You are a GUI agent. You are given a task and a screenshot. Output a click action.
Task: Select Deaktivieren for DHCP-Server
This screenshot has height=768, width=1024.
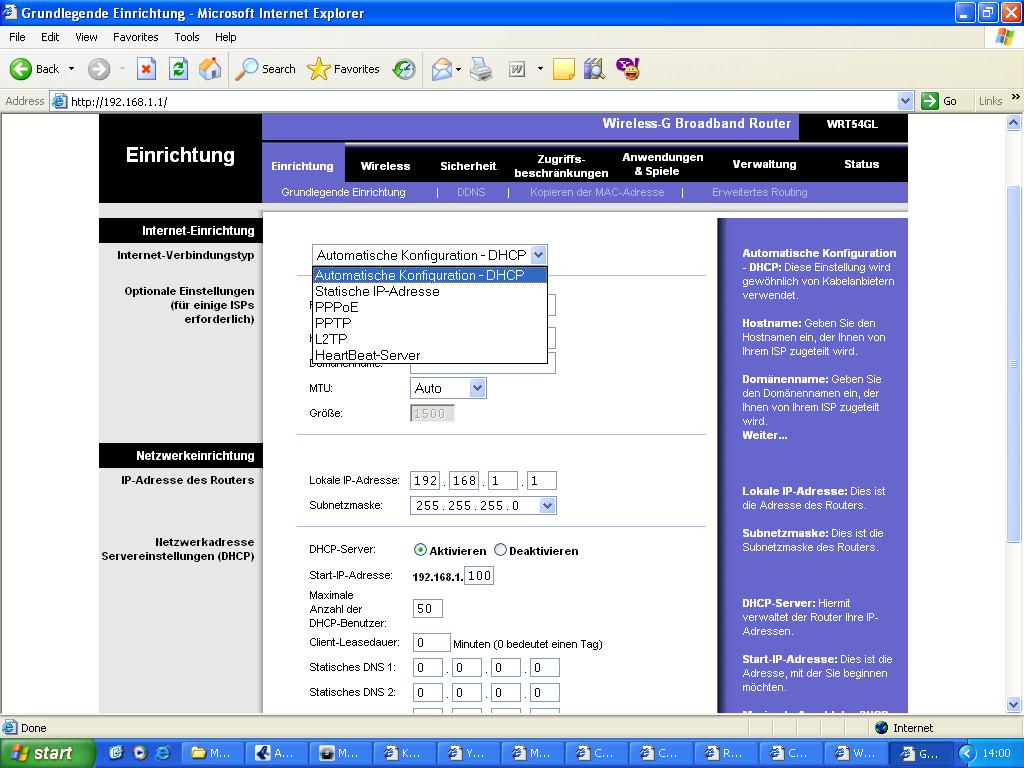click(x=500, y=551)
